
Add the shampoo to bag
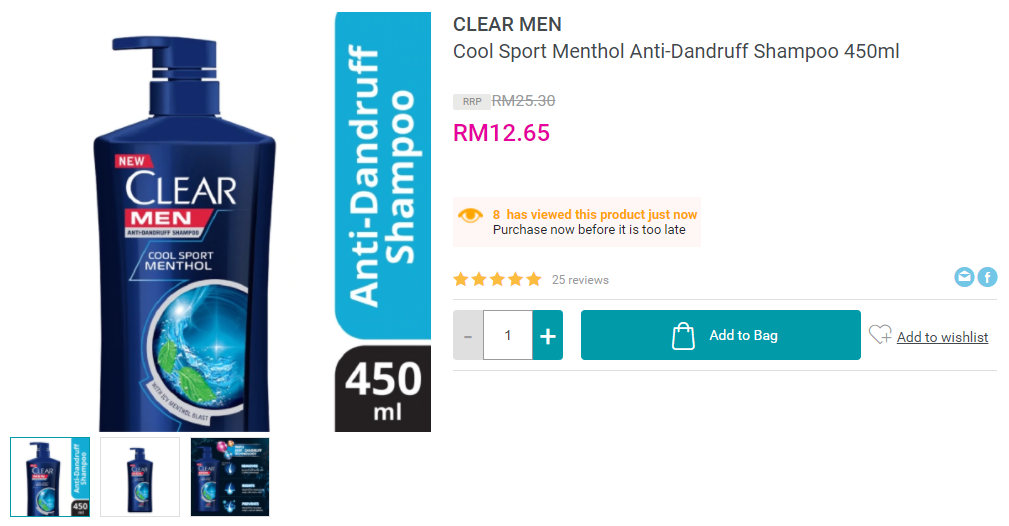pos(721,335)
